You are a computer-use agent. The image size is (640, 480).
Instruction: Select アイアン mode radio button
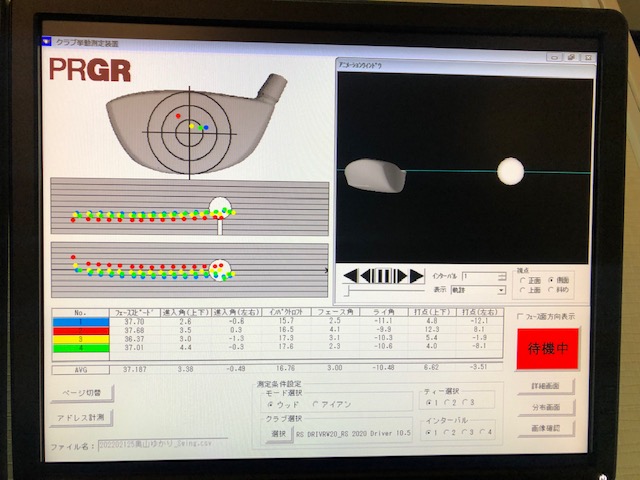tap(315, 404)
